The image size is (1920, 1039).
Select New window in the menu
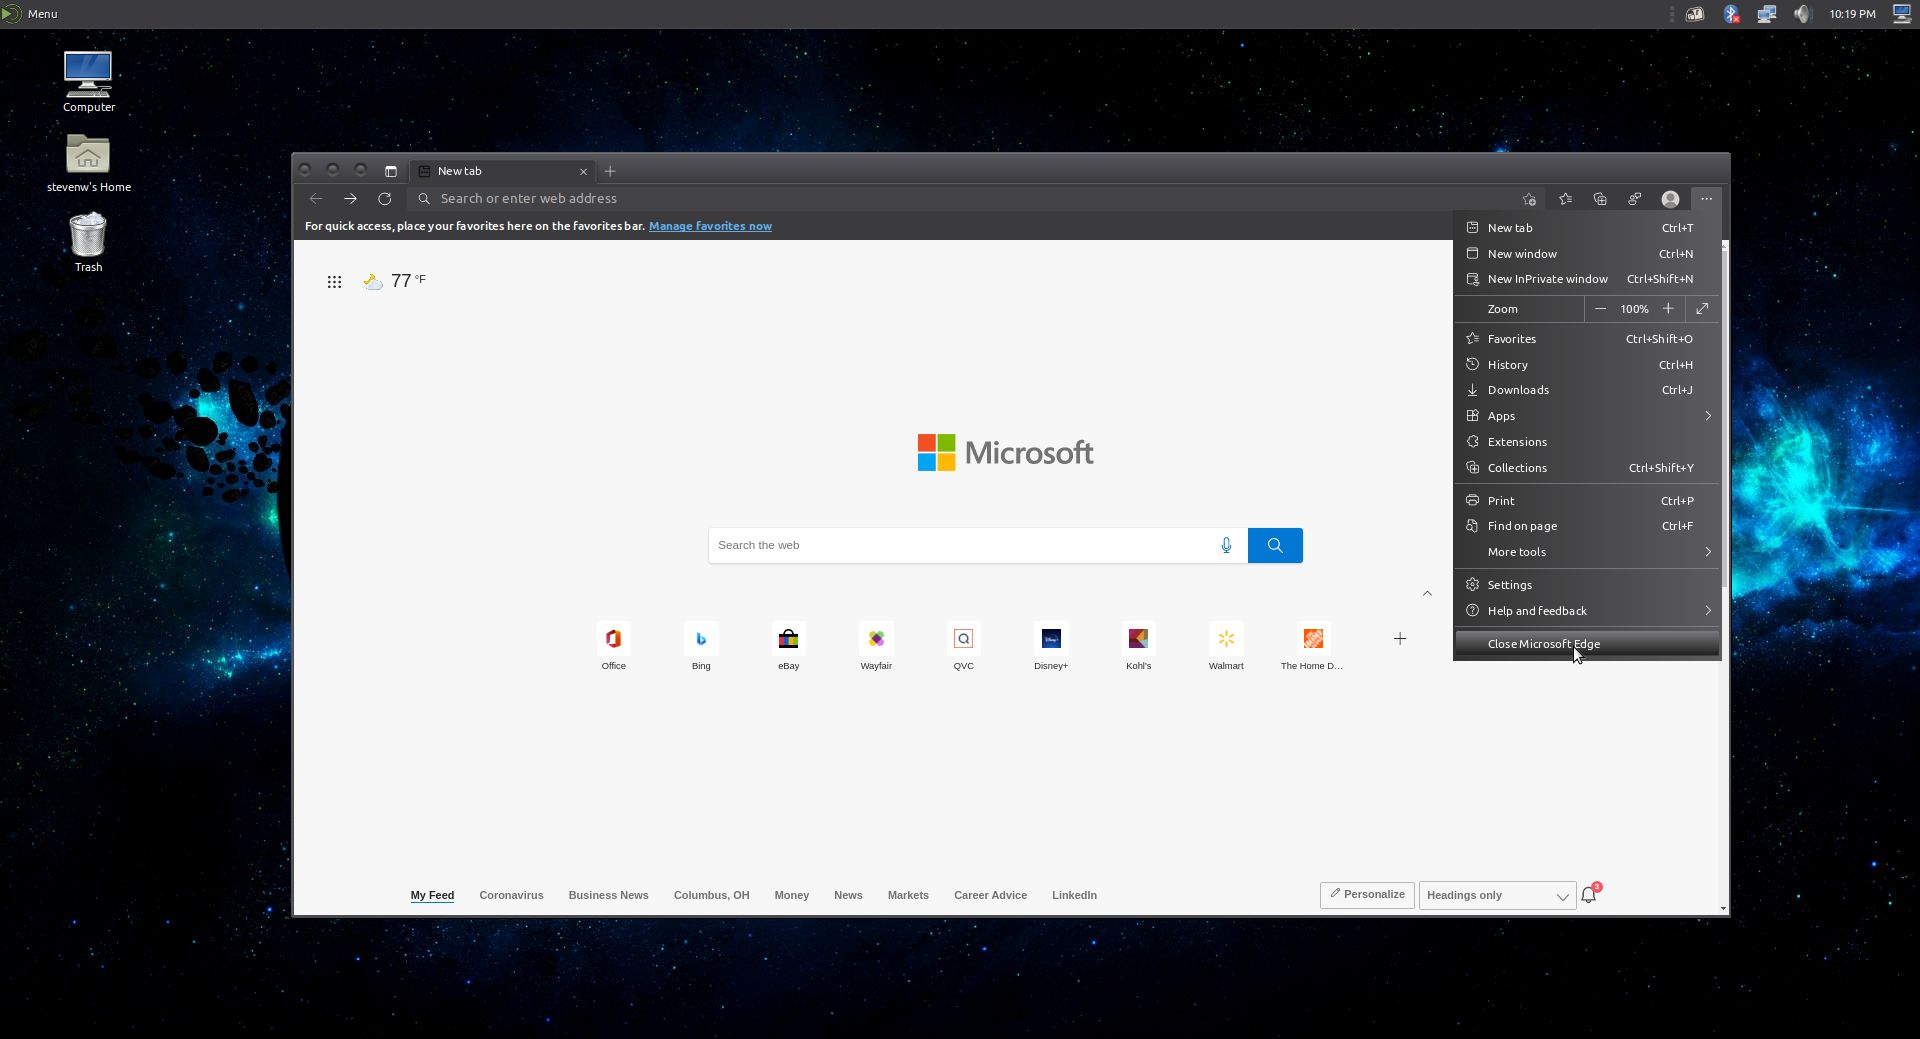coord(1587,254)
